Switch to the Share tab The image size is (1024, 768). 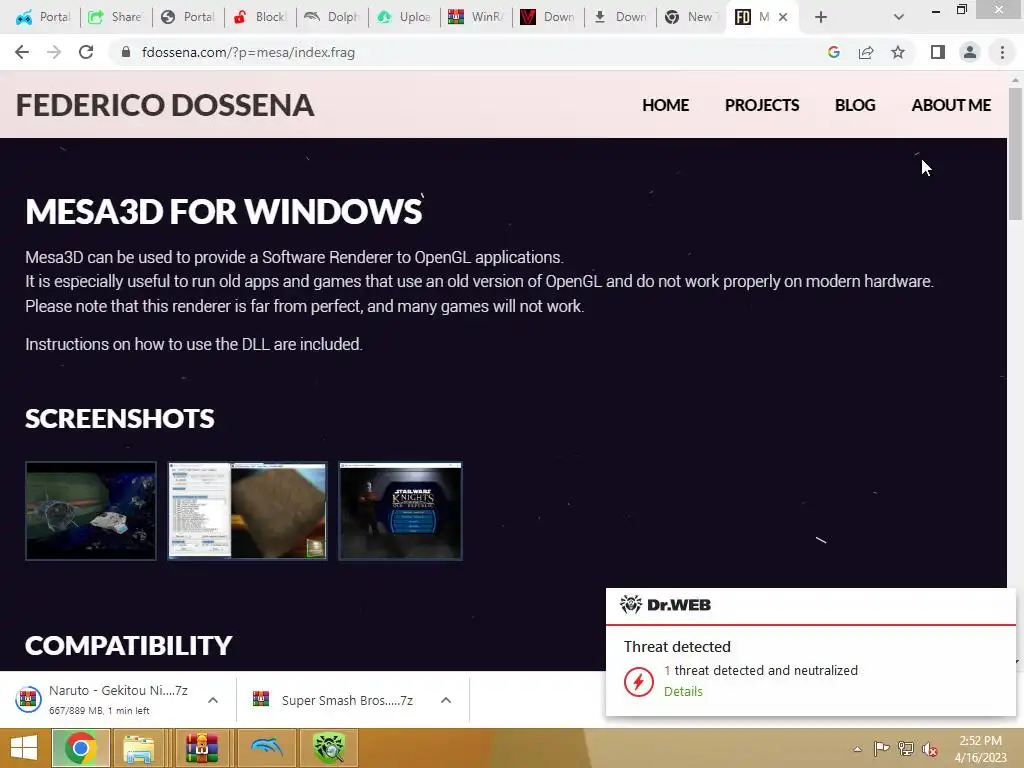[x=115, y=17]
